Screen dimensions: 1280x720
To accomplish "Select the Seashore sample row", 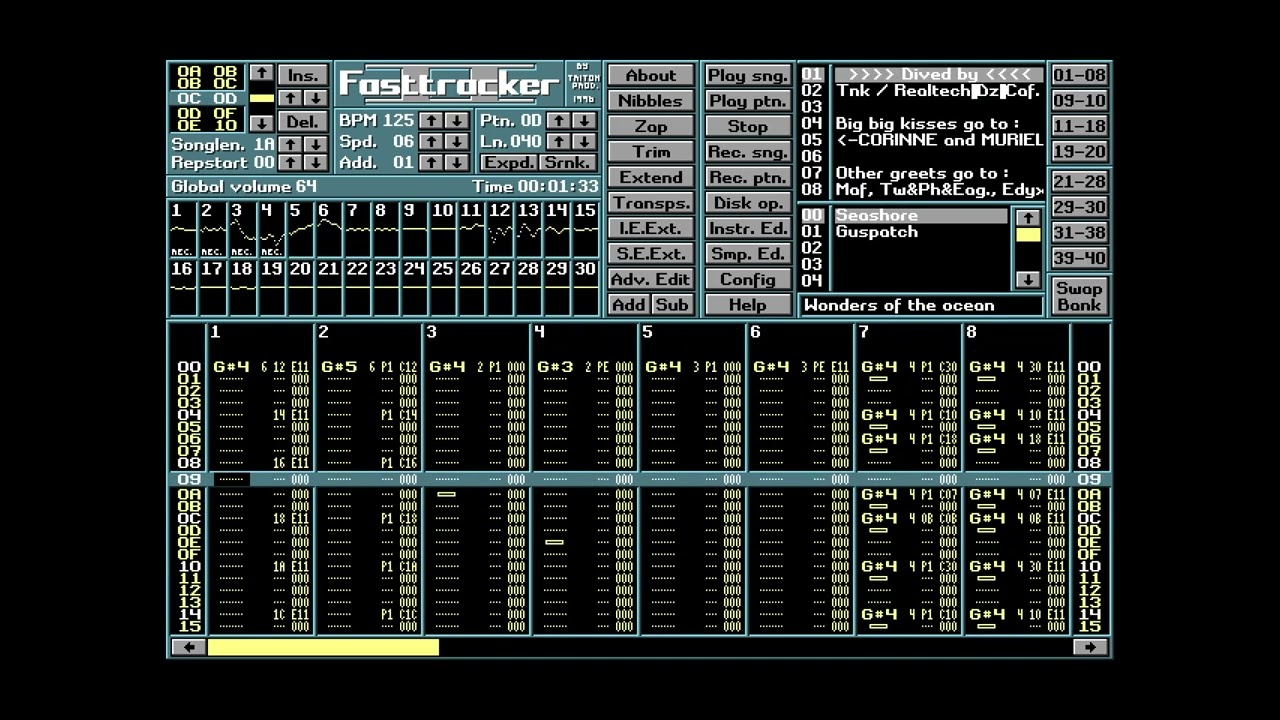I will click(920, 216).
